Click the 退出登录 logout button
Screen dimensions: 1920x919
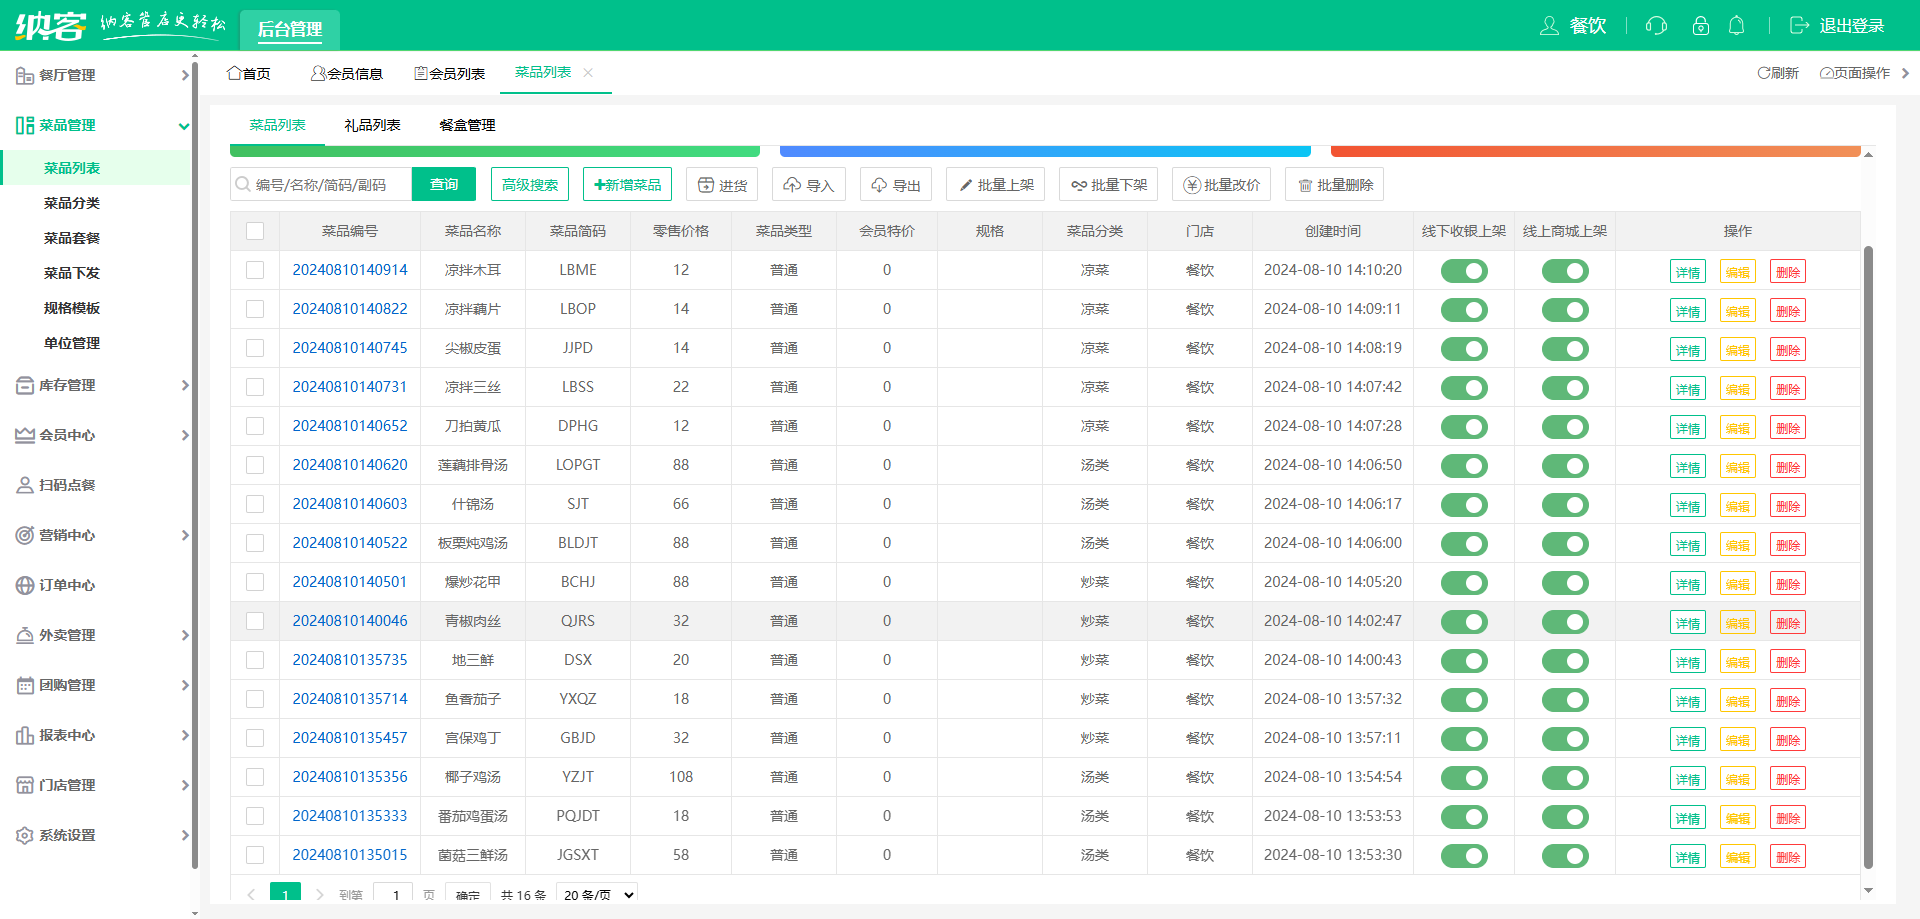(1837, 26)
